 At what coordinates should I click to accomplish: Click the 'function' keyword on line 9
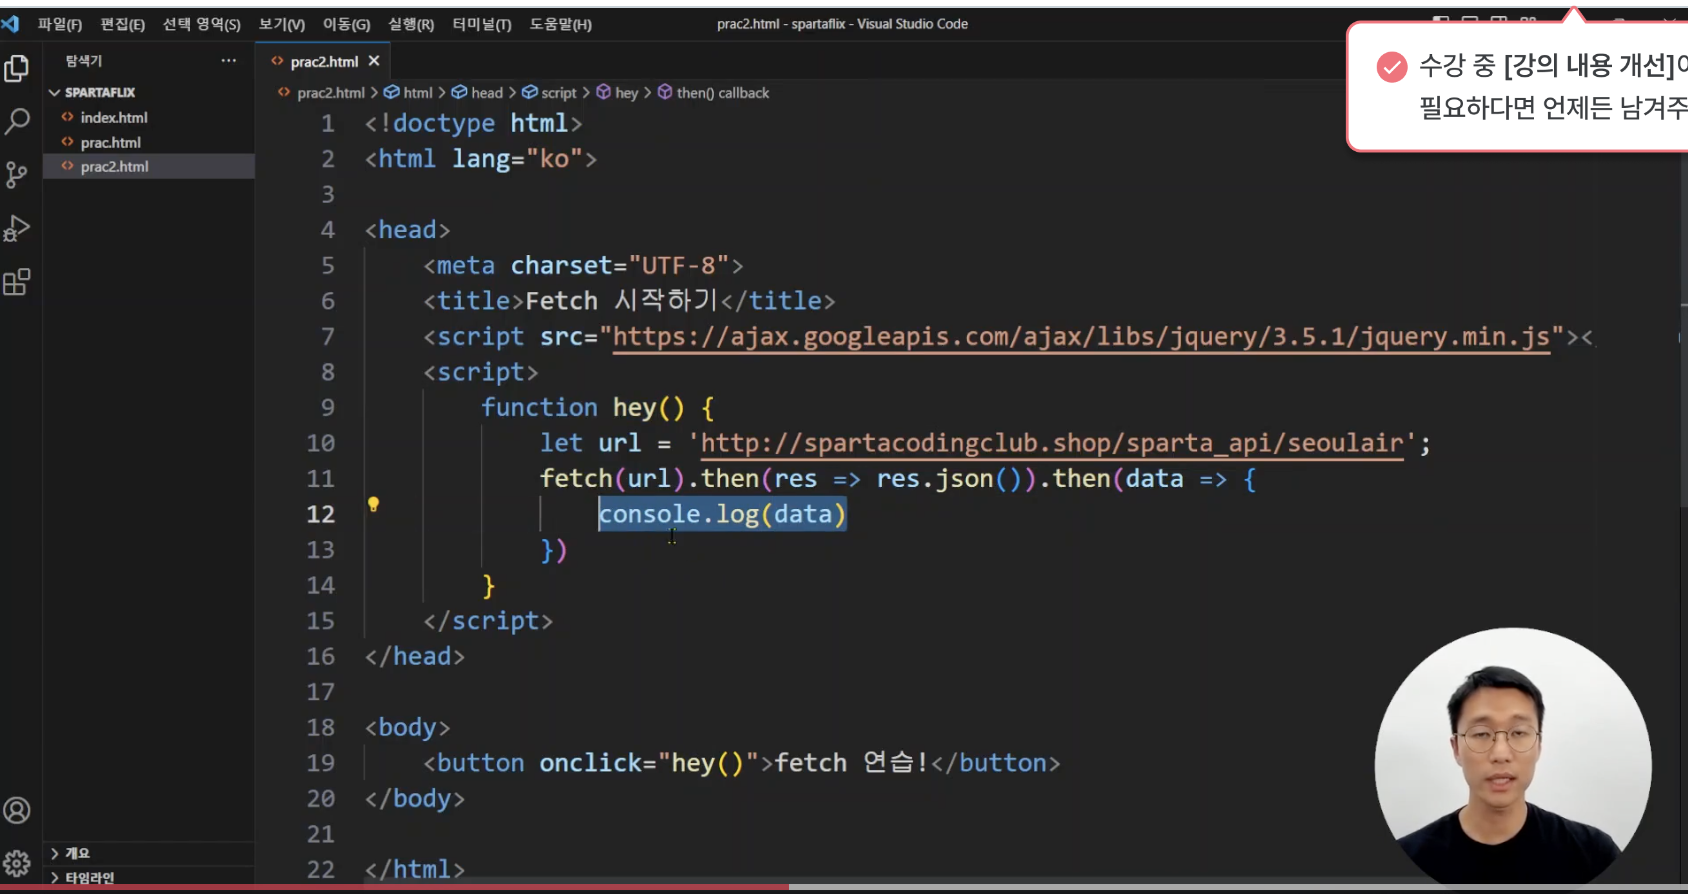539,407
